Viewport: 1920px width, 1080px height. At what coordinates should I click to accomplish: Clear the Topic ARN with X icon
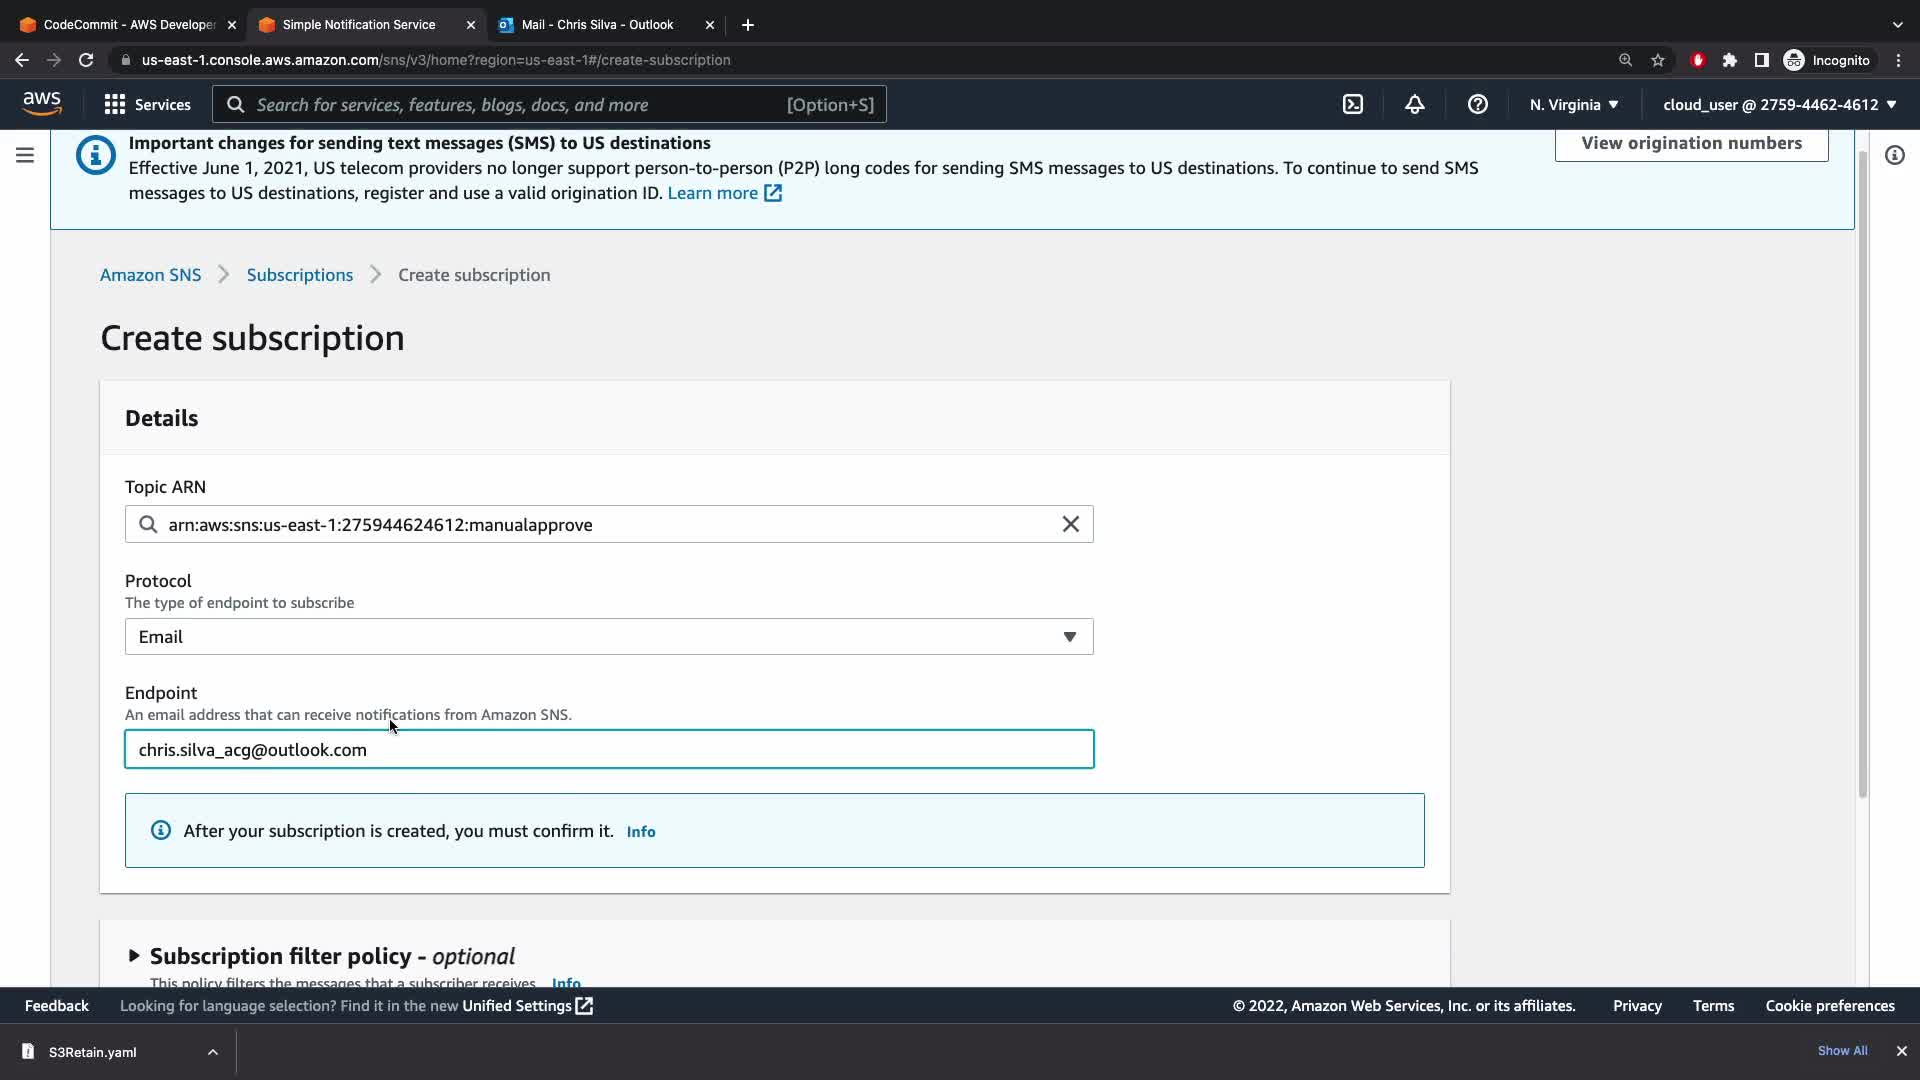click(1070, 524)
